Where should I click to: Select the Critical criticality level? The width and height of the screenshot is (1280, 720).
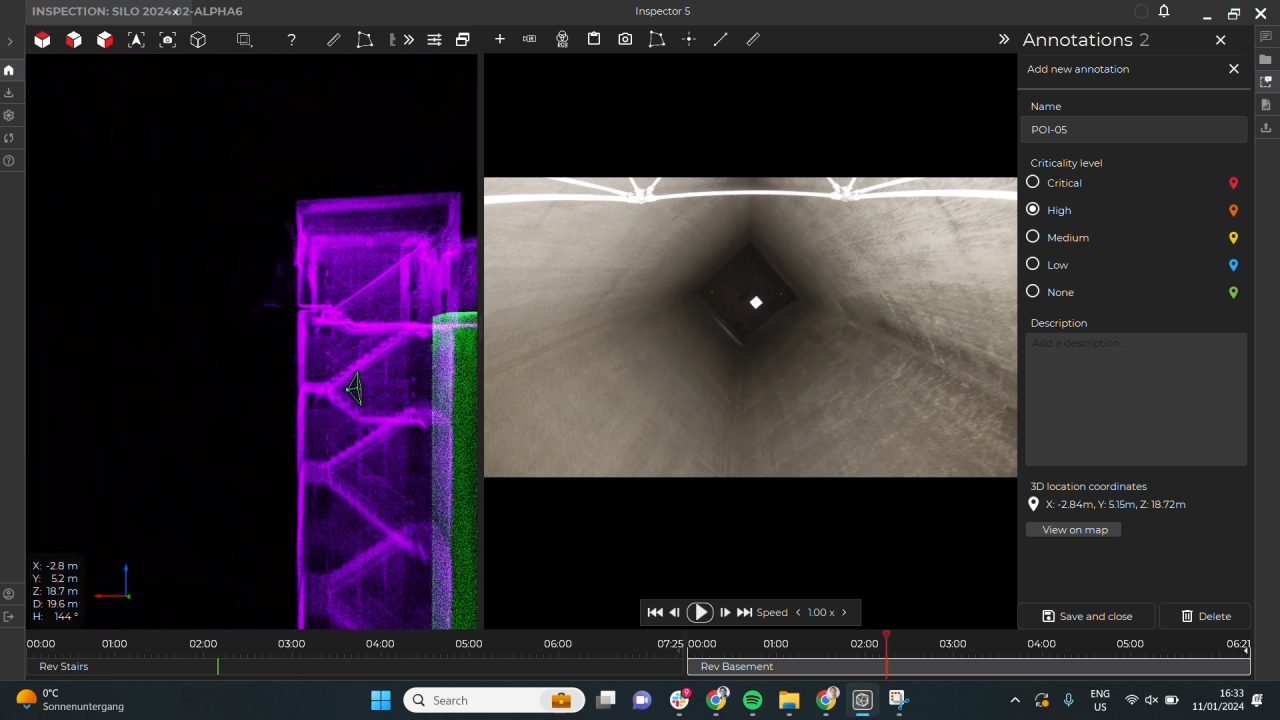(1033, 182)
